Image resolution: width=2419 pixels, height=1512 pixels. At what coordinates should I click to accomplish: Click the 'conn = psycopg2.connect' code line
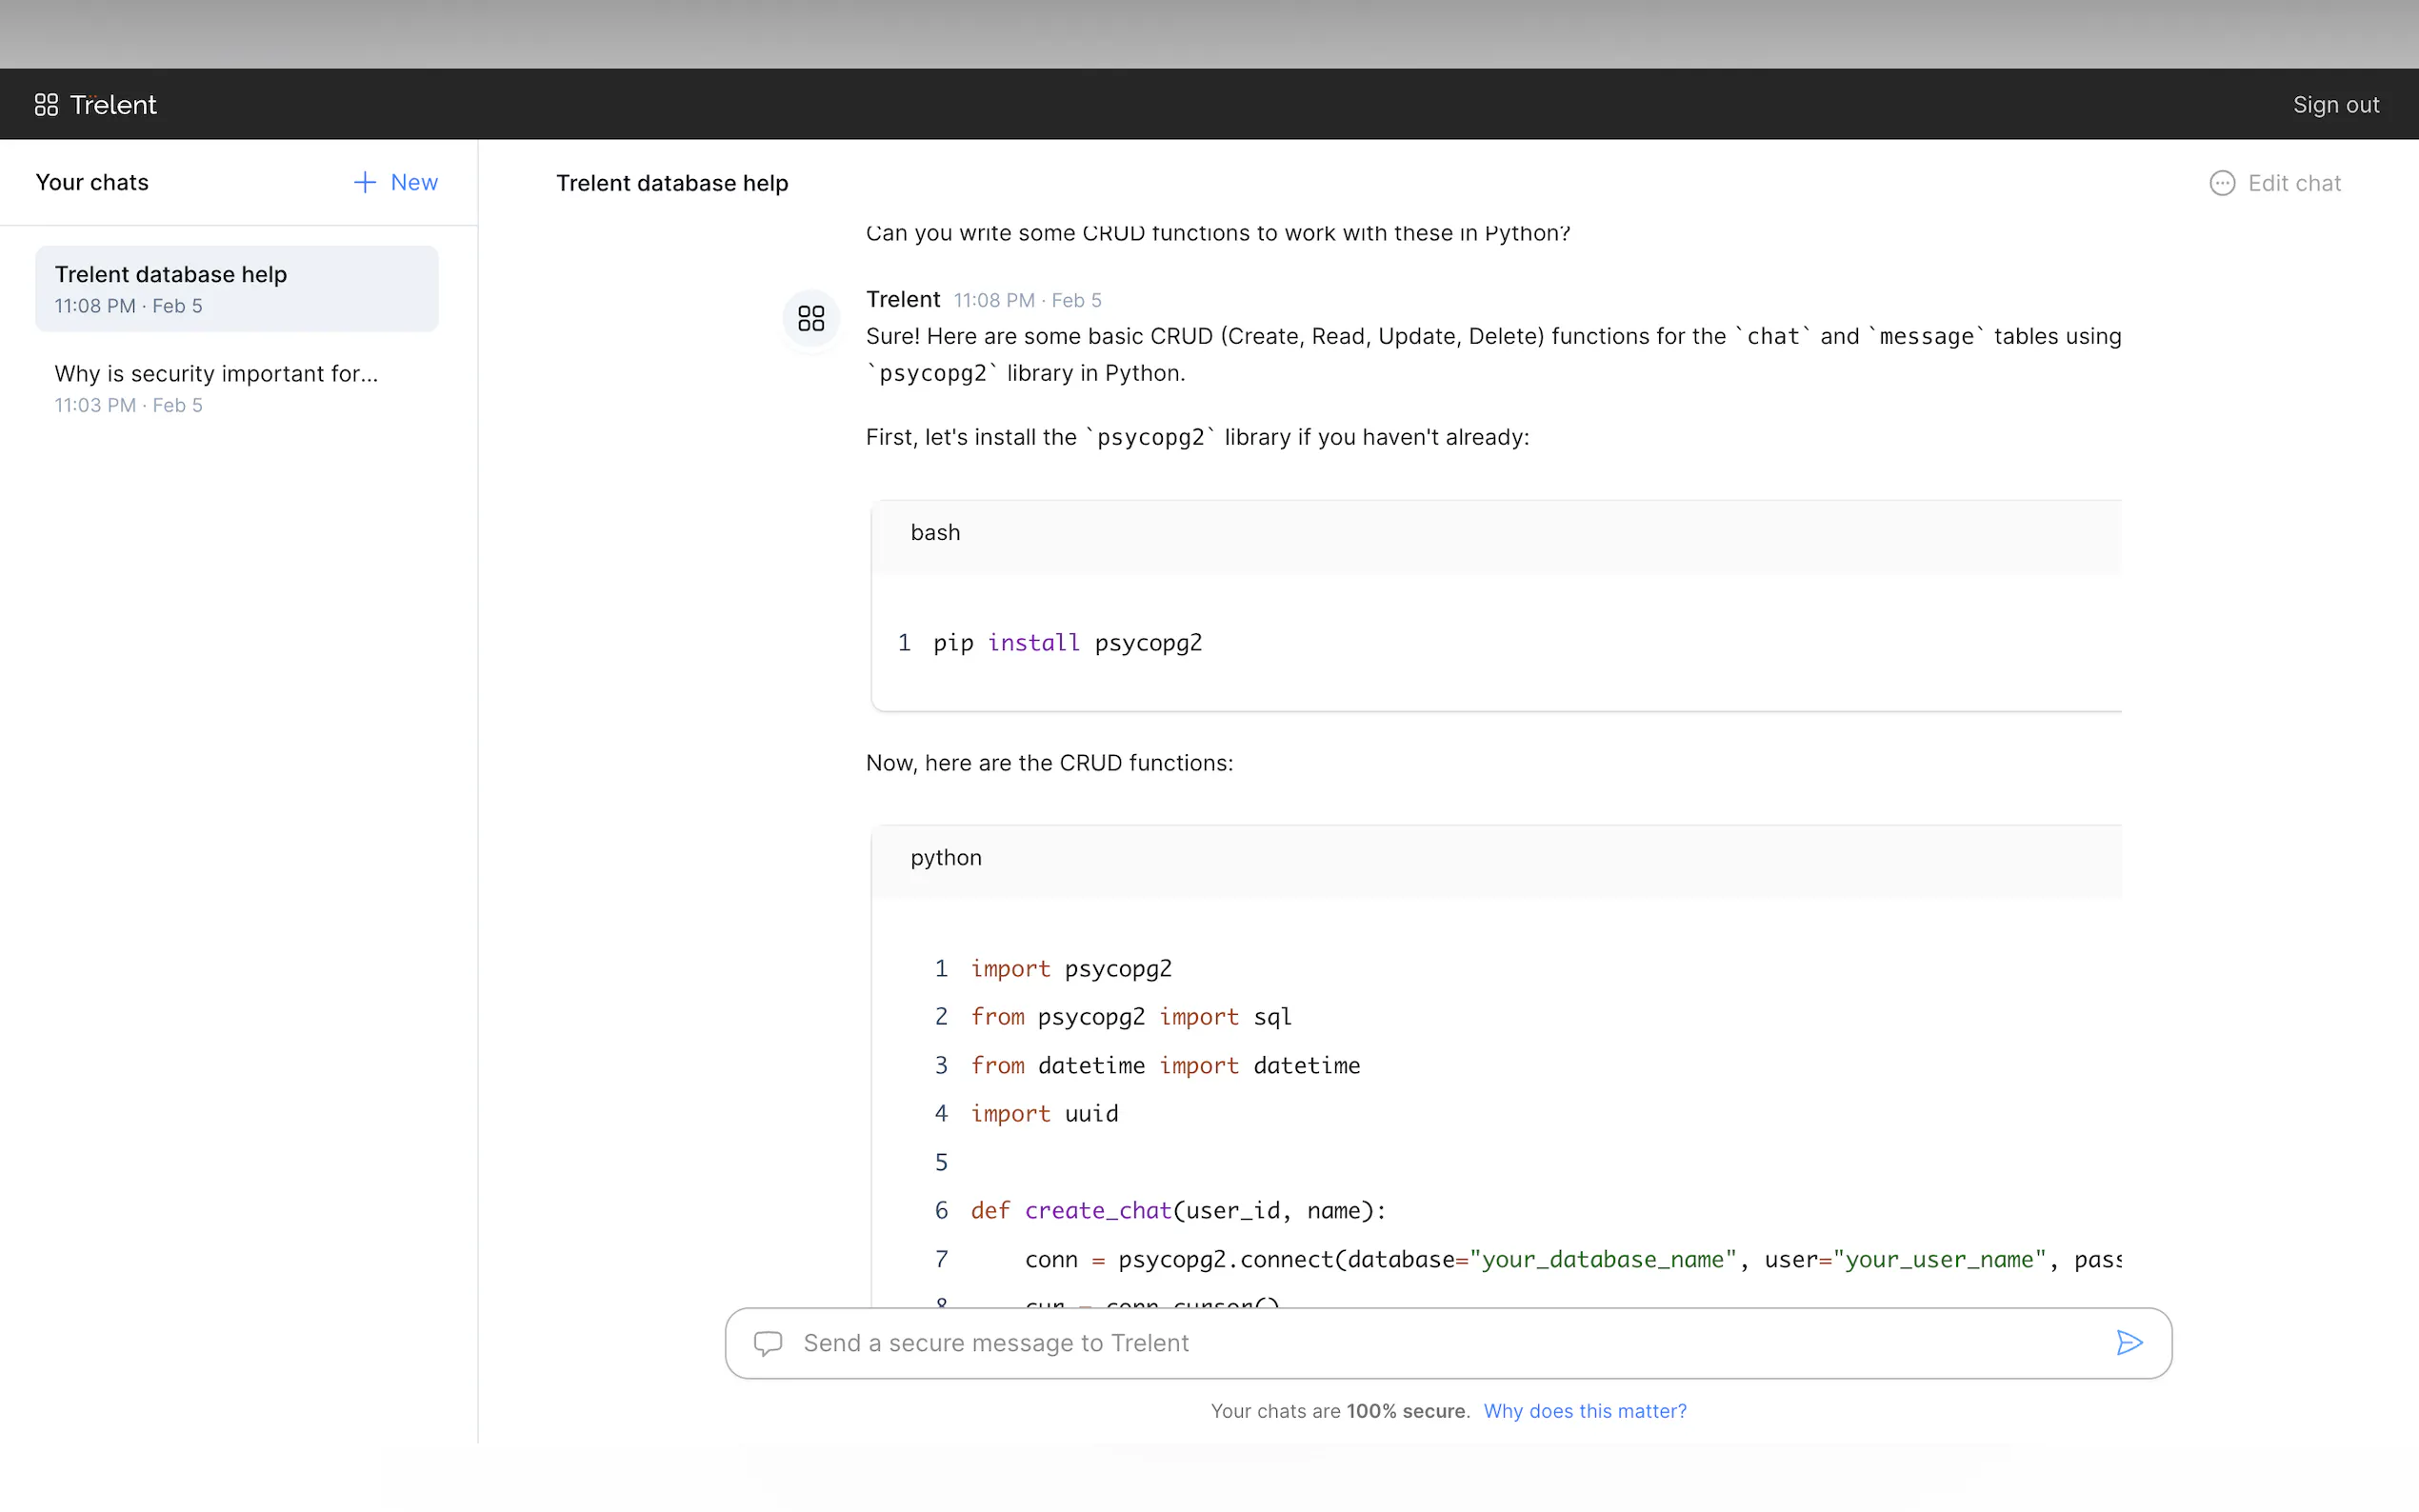pos(1573,1260)
